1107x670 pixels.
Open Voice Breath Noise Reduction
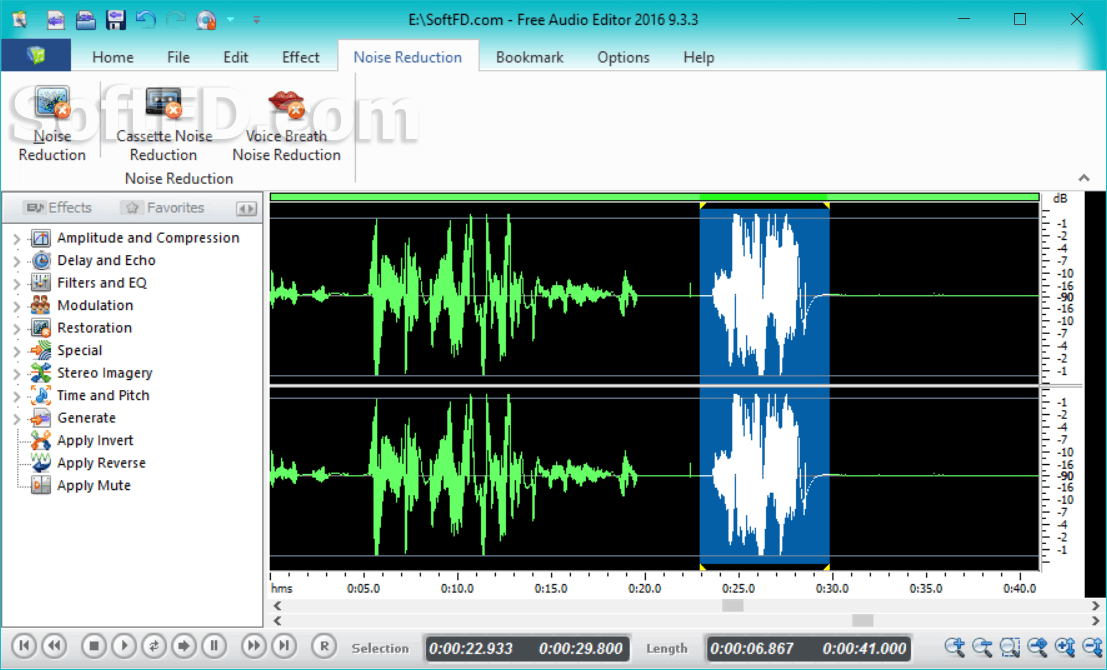(286, 124)
